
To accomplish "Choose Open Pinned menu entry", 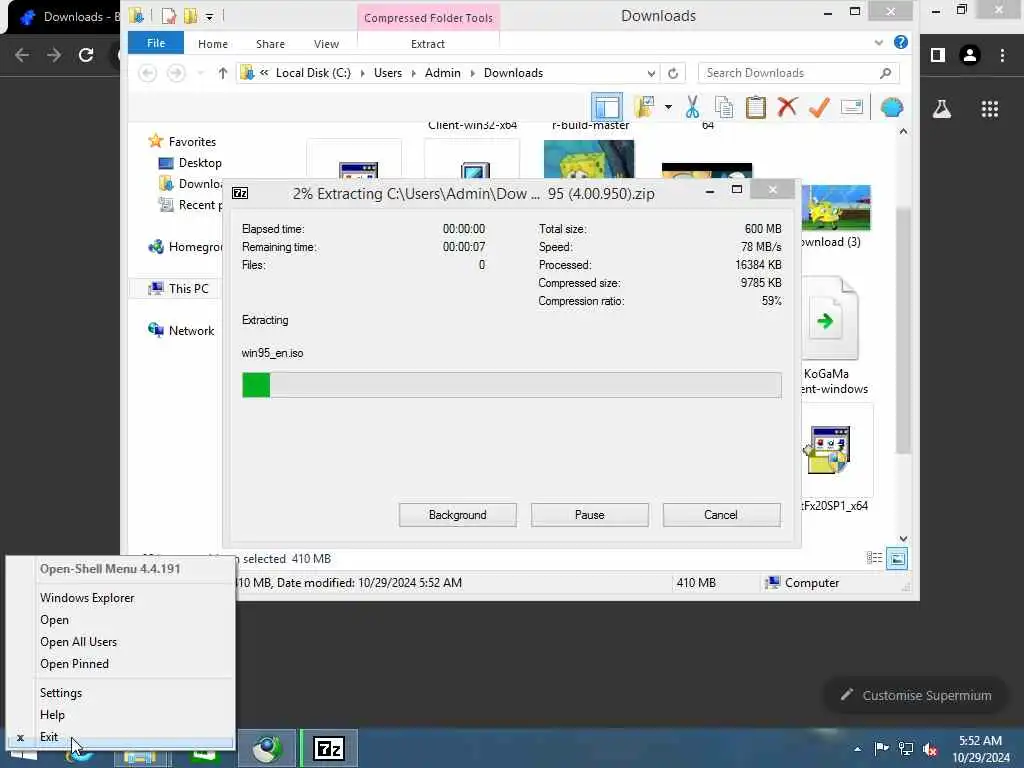I will [x=74, y=664].
